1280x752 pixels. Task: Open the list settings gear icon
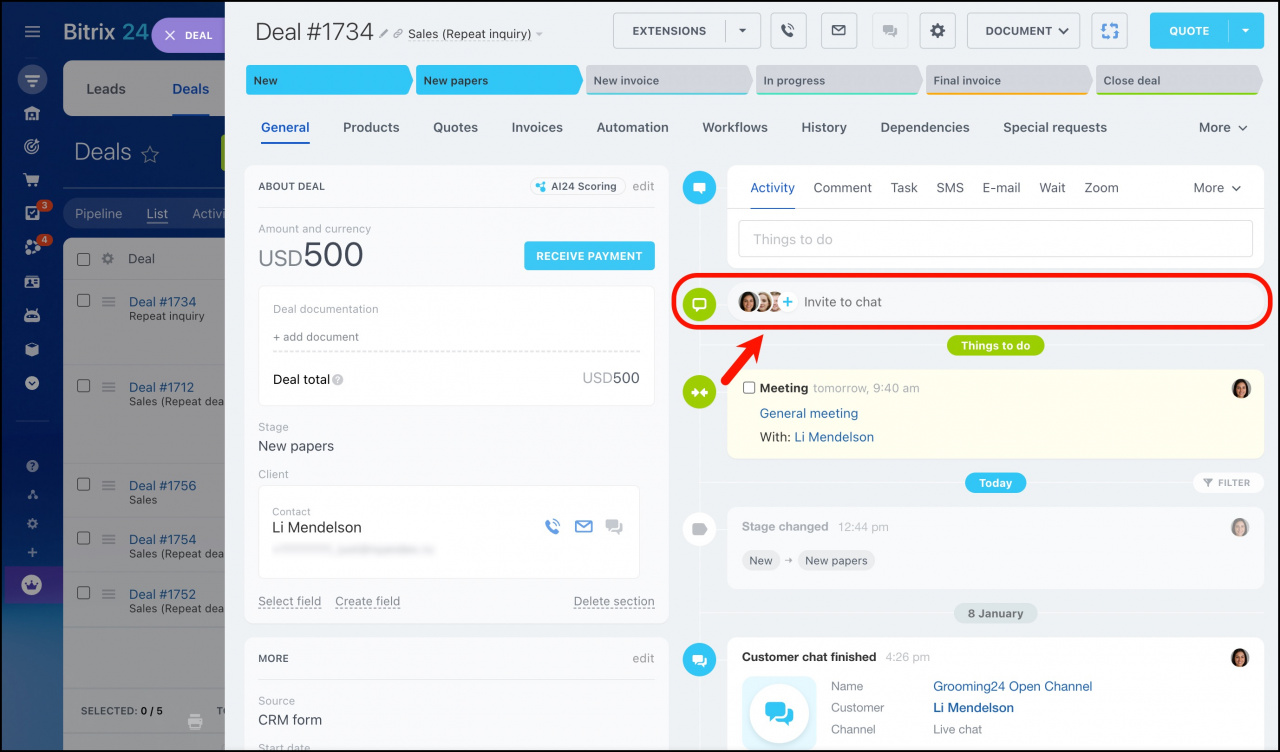108,259
